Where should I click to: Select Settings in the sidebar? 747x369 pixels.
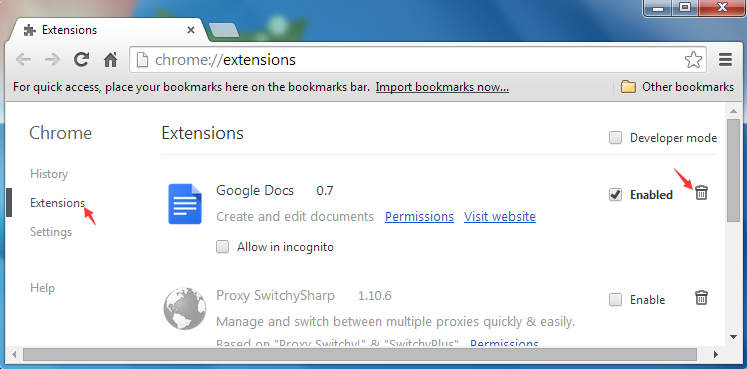click(51, 232)
